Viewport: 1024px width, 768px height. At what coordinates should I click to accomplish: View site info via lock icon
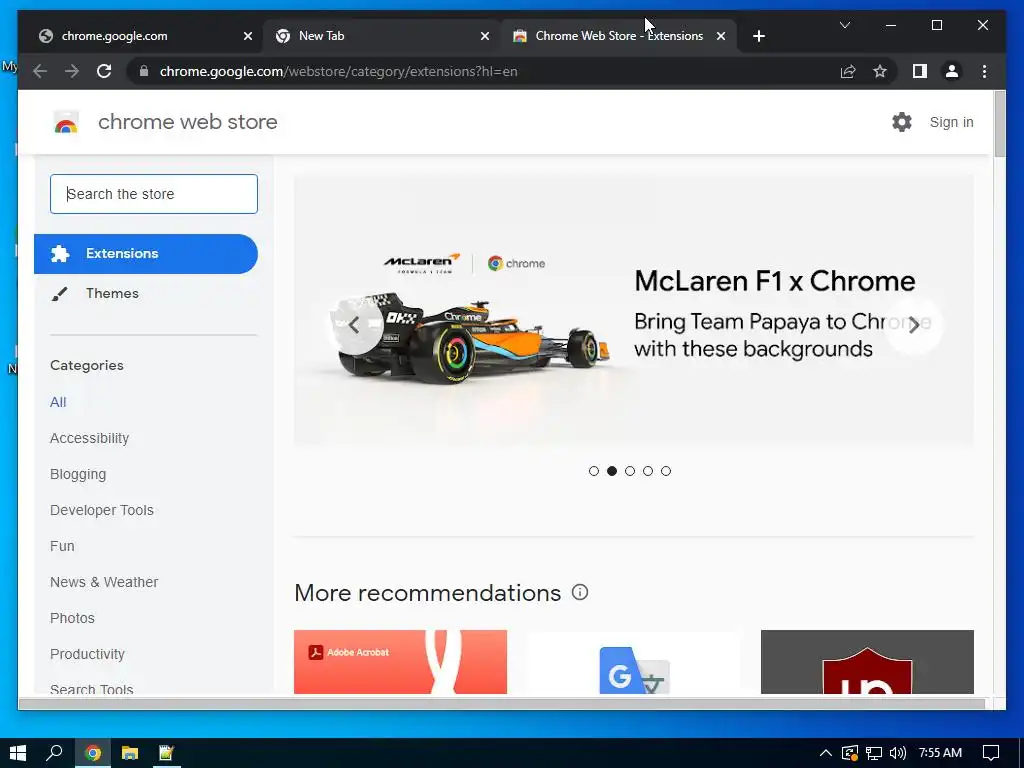(144, 71)
